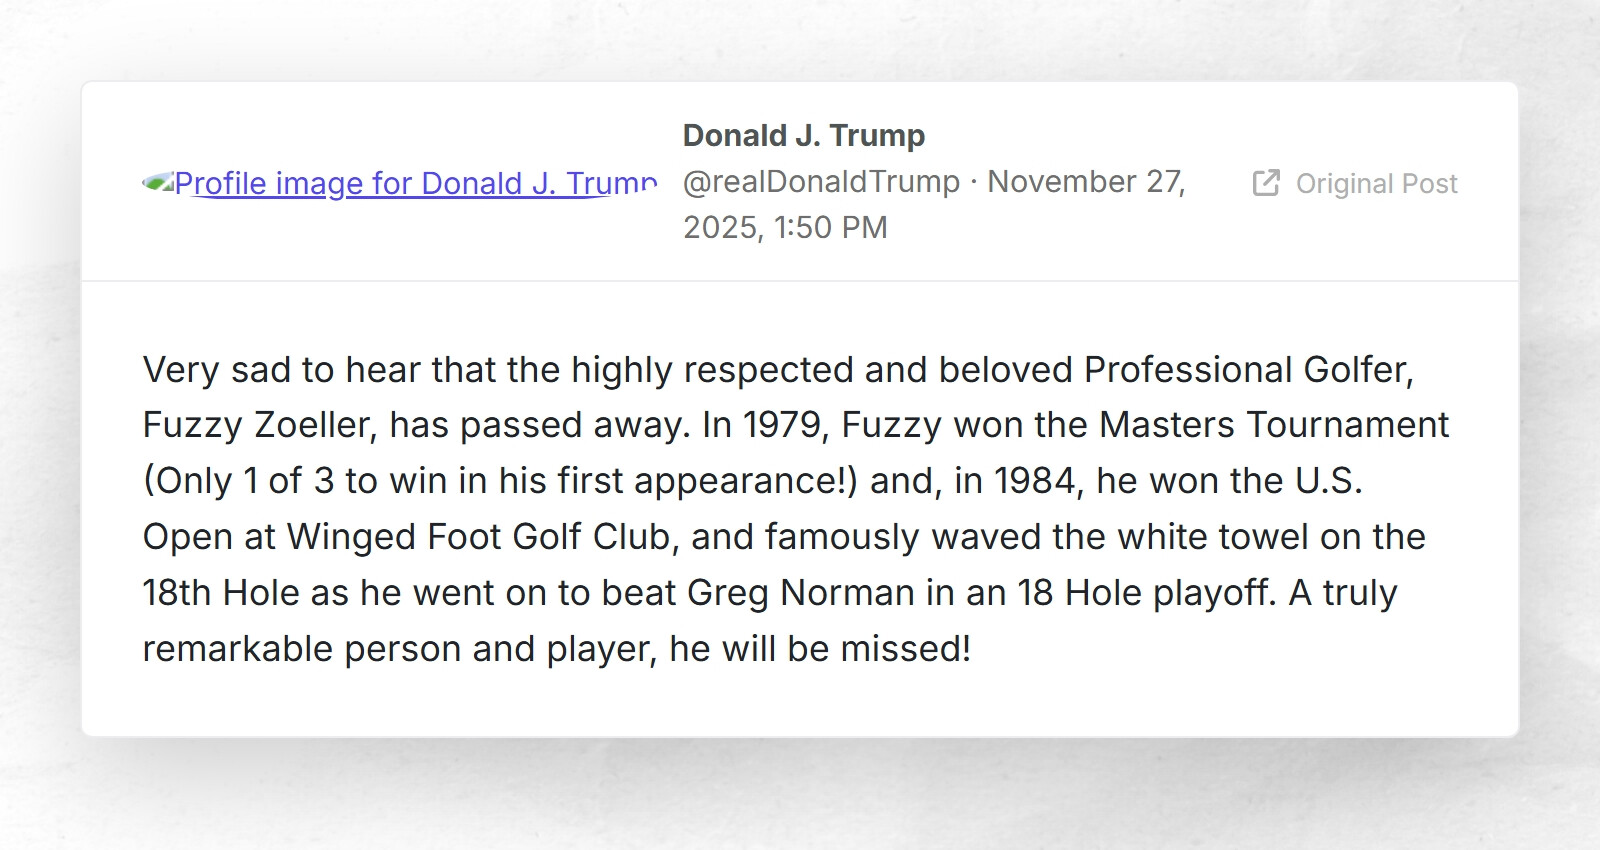The width and height of the screenshot is (1600, 850).
Task: Click the November 27, 2025 date
Action: point(1086,182)
